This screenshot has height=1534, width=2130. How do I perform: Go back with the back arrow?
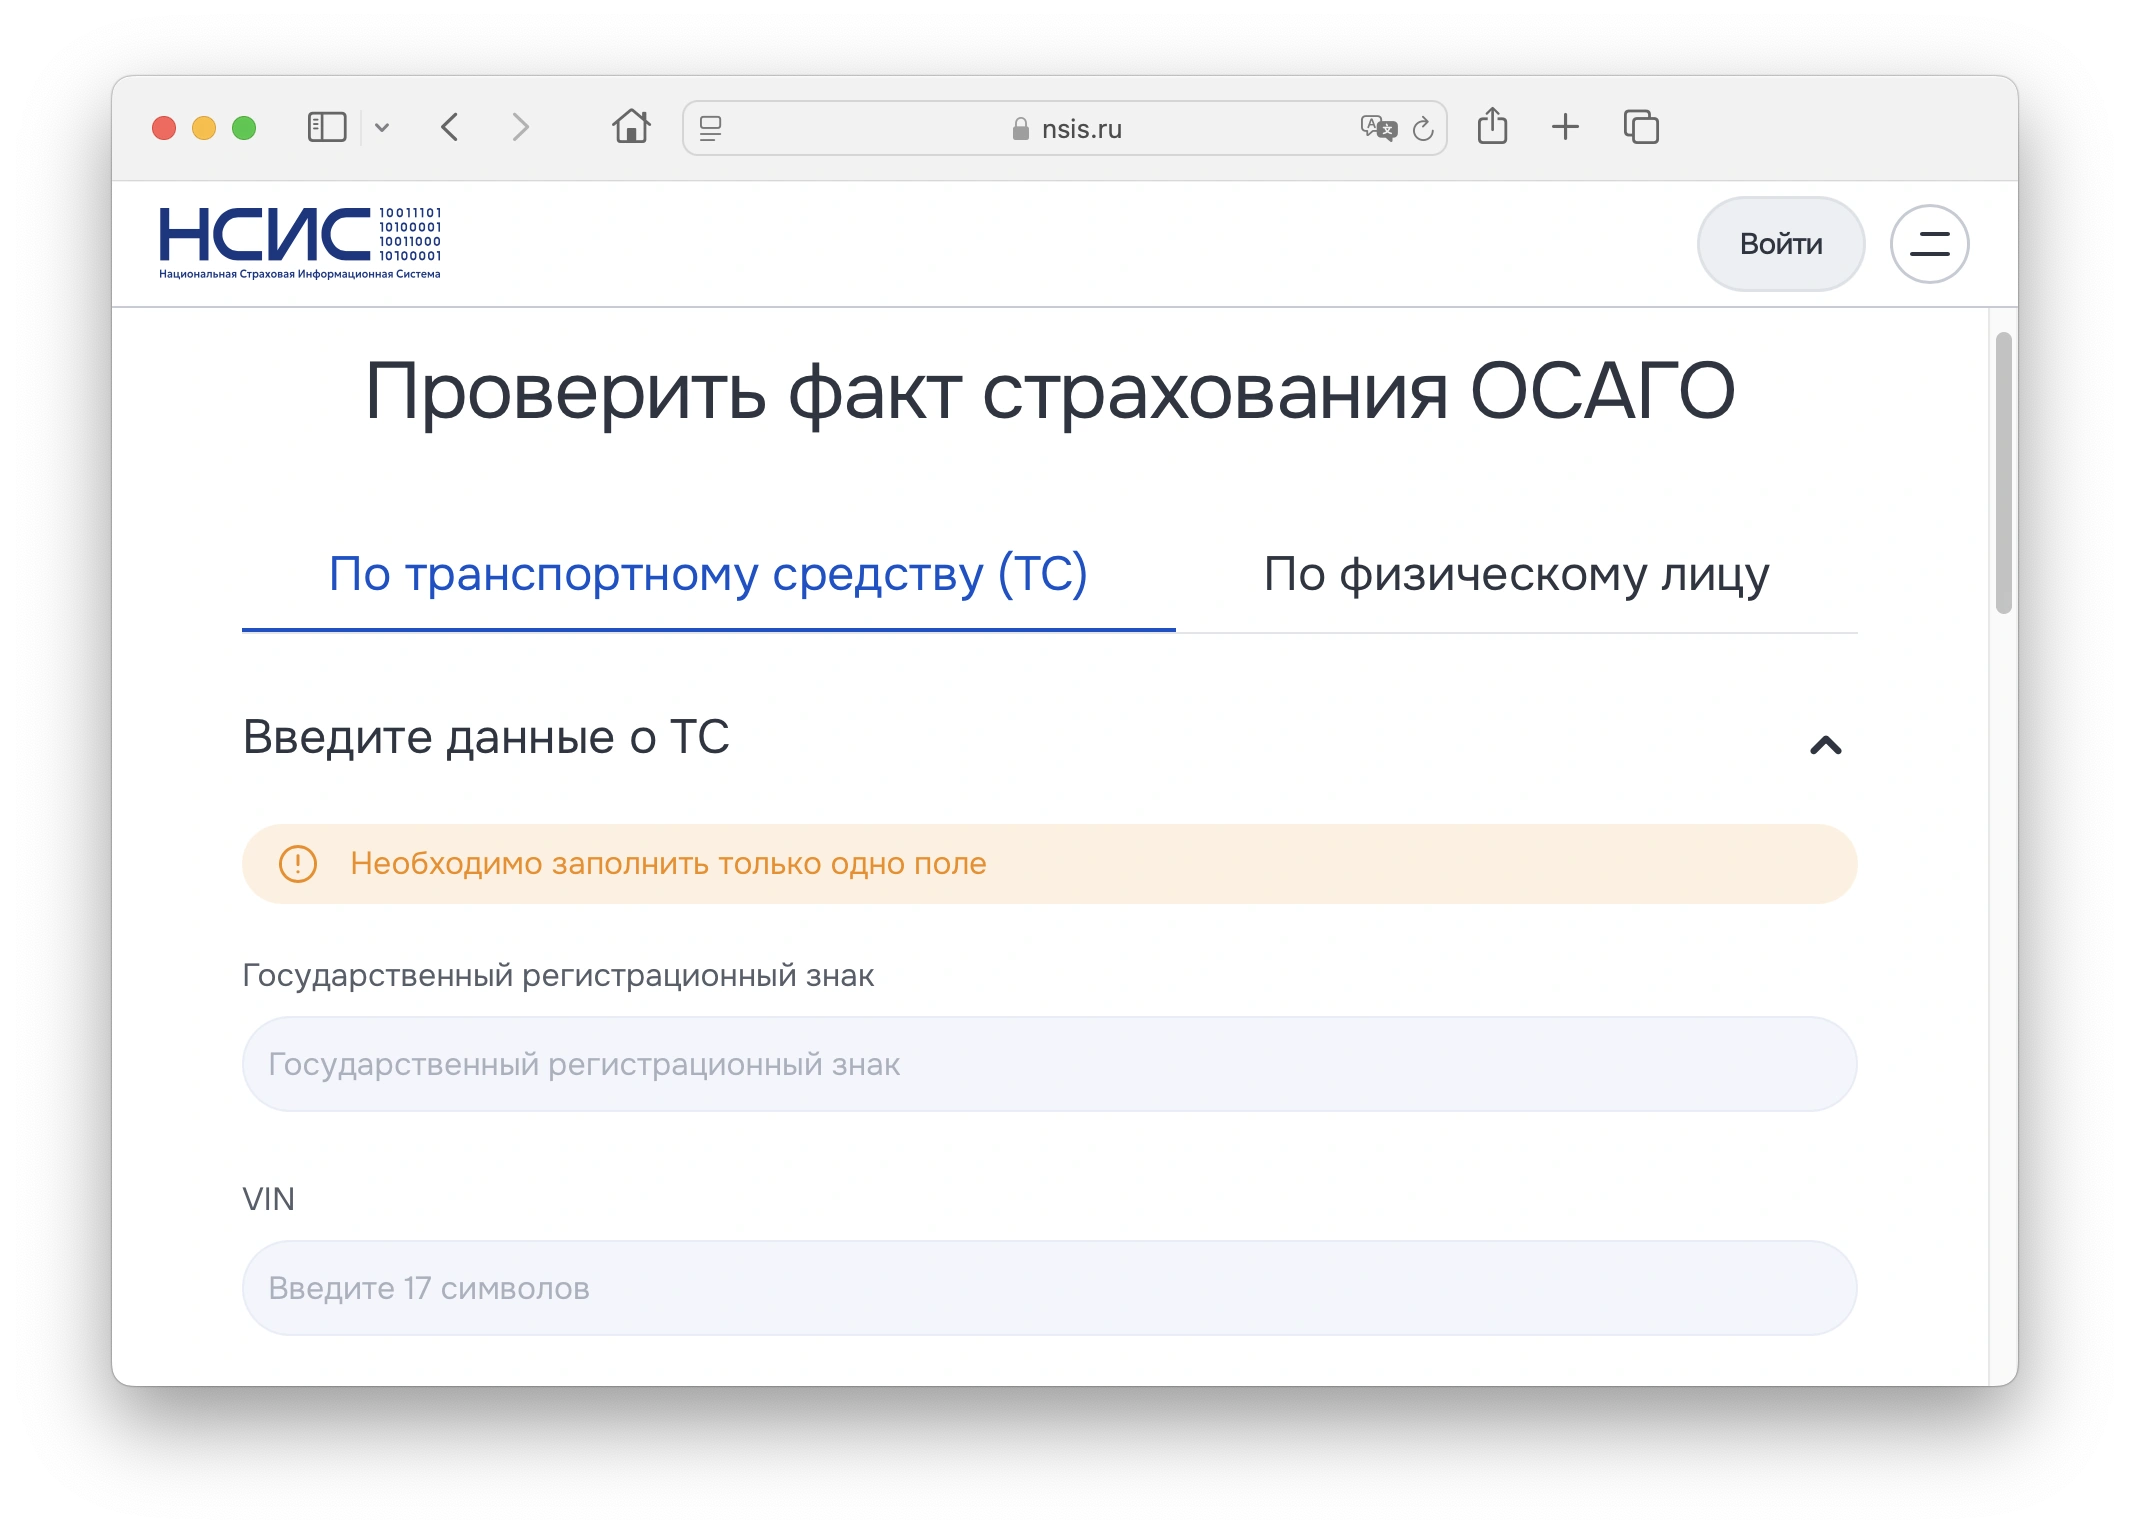point(450,128)
